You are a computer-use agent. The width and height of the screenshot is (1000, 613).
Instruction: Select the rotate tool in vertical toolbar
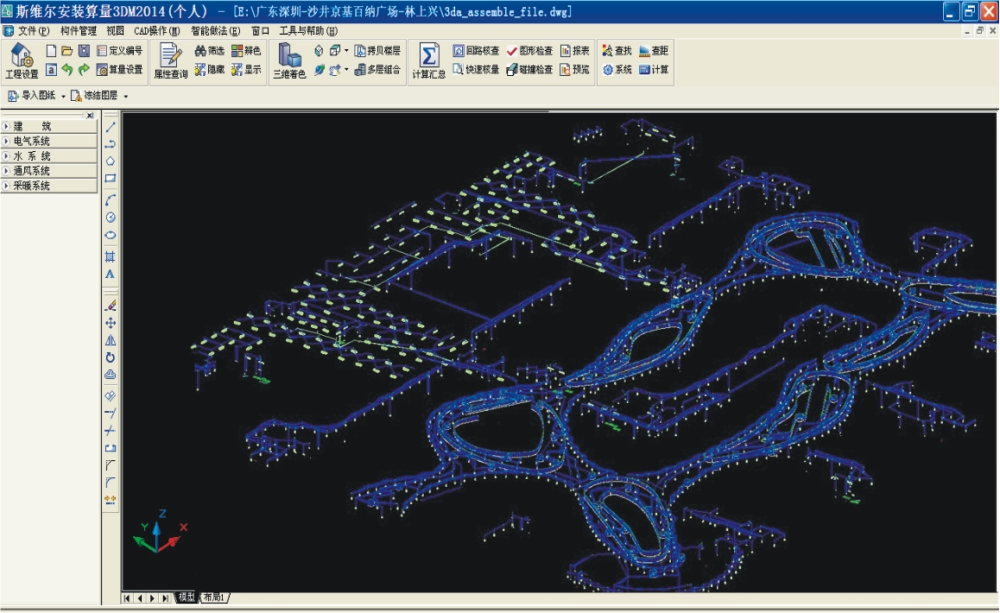point(110,357)
